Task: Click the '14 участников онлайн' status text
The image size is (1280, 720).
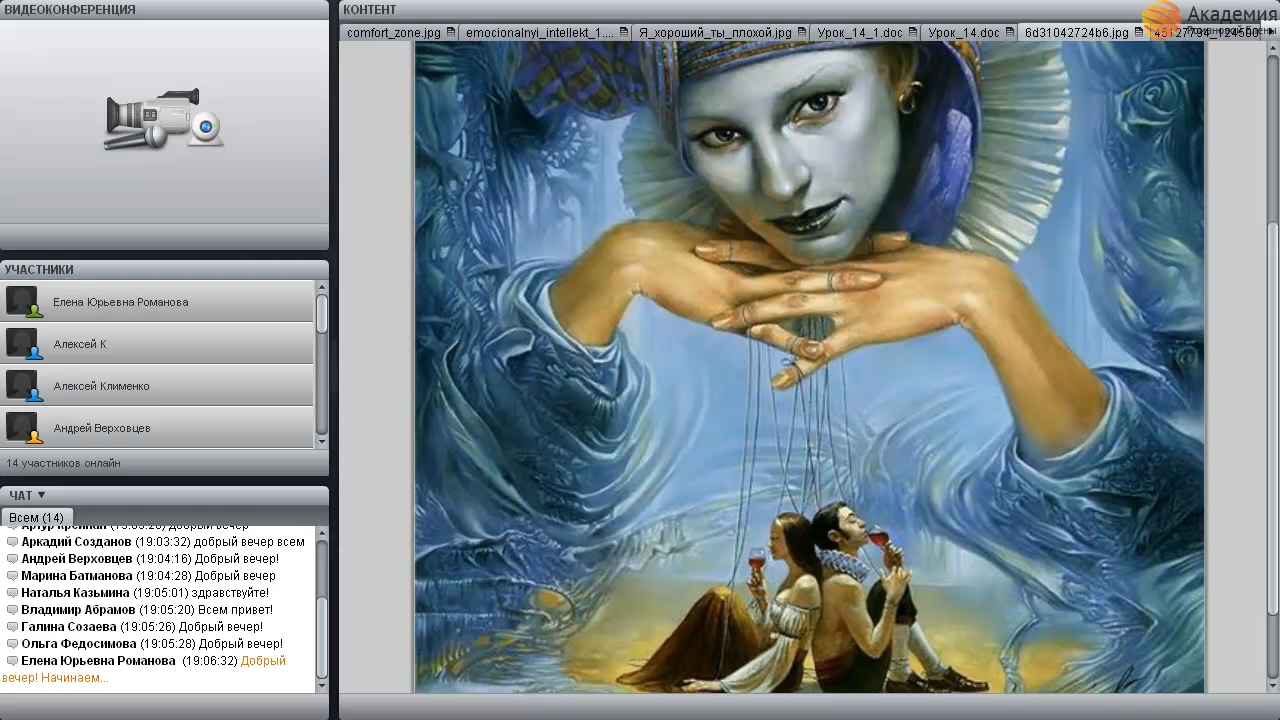Action: 63,463
